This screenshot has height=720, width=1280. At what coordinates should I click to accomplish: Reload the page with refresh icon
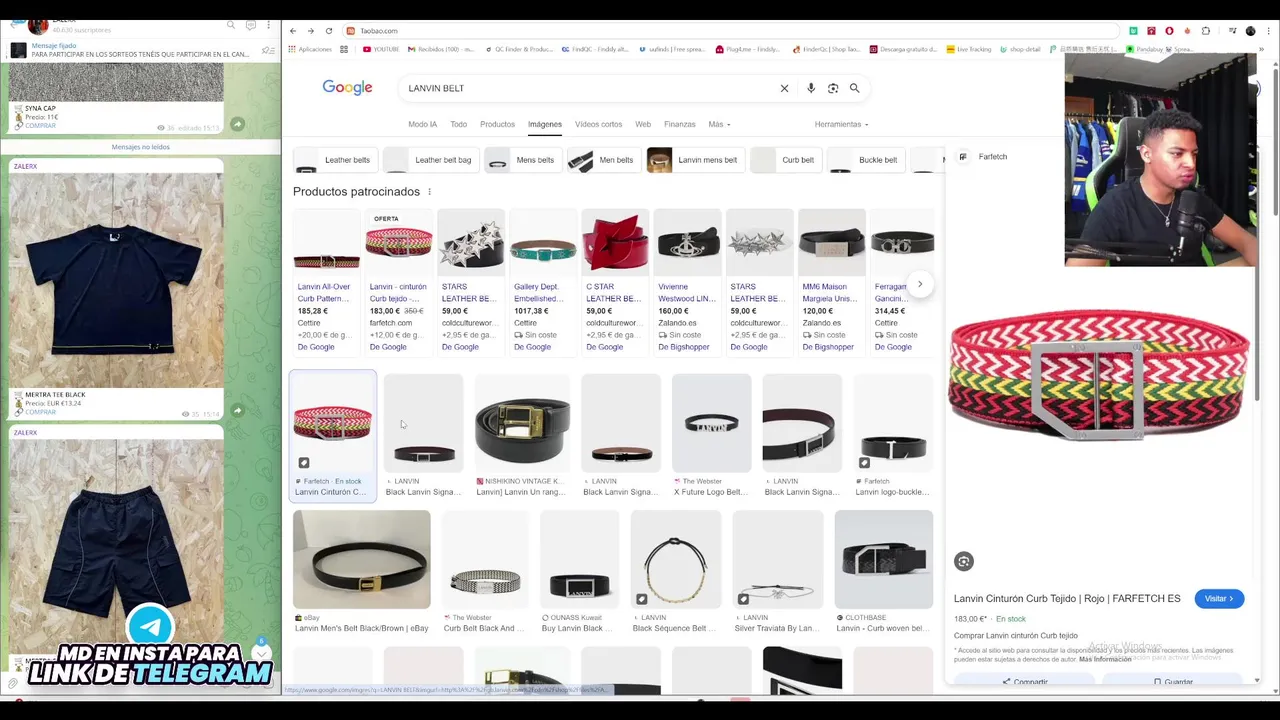pos(329,31)
